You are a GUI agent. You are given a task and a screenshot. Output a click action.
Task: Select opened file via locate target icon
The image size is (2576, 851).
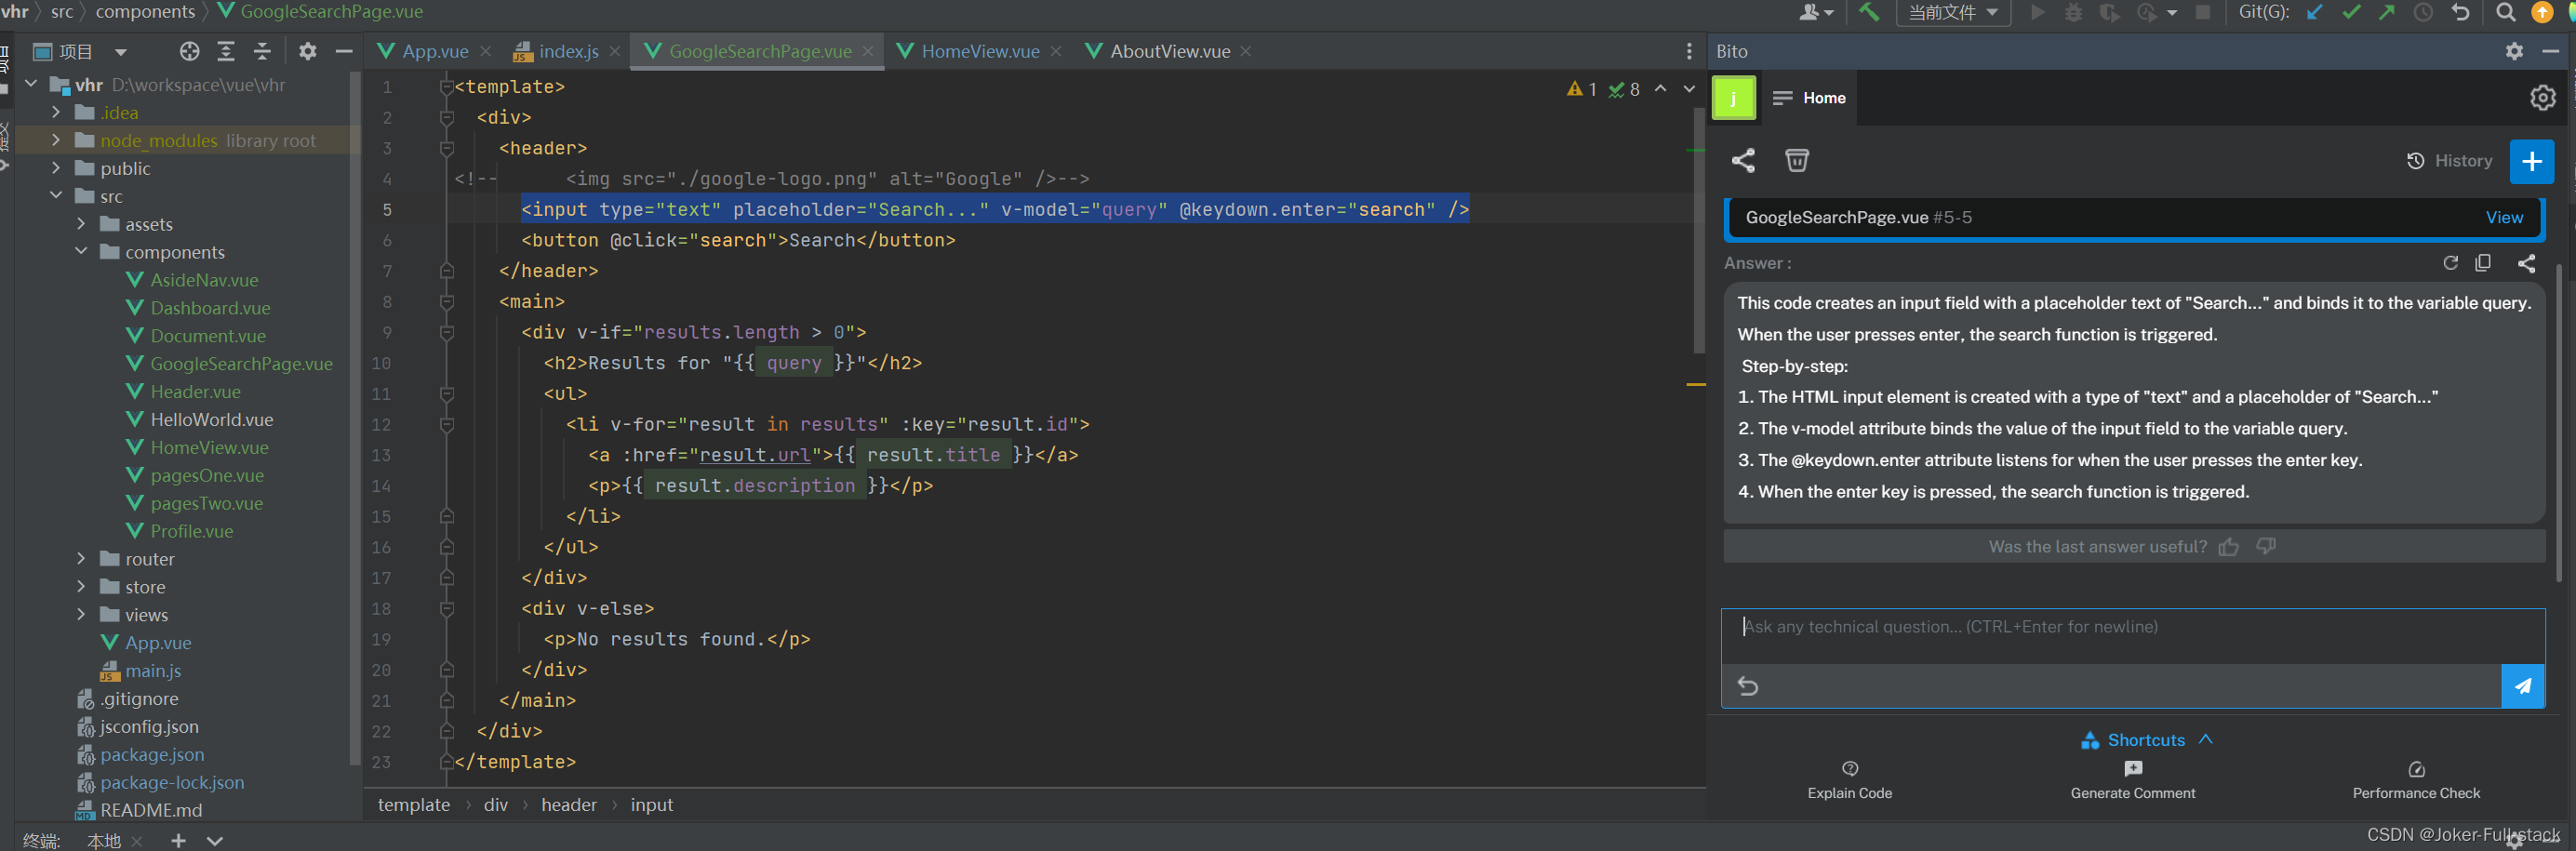coord(189,51)
